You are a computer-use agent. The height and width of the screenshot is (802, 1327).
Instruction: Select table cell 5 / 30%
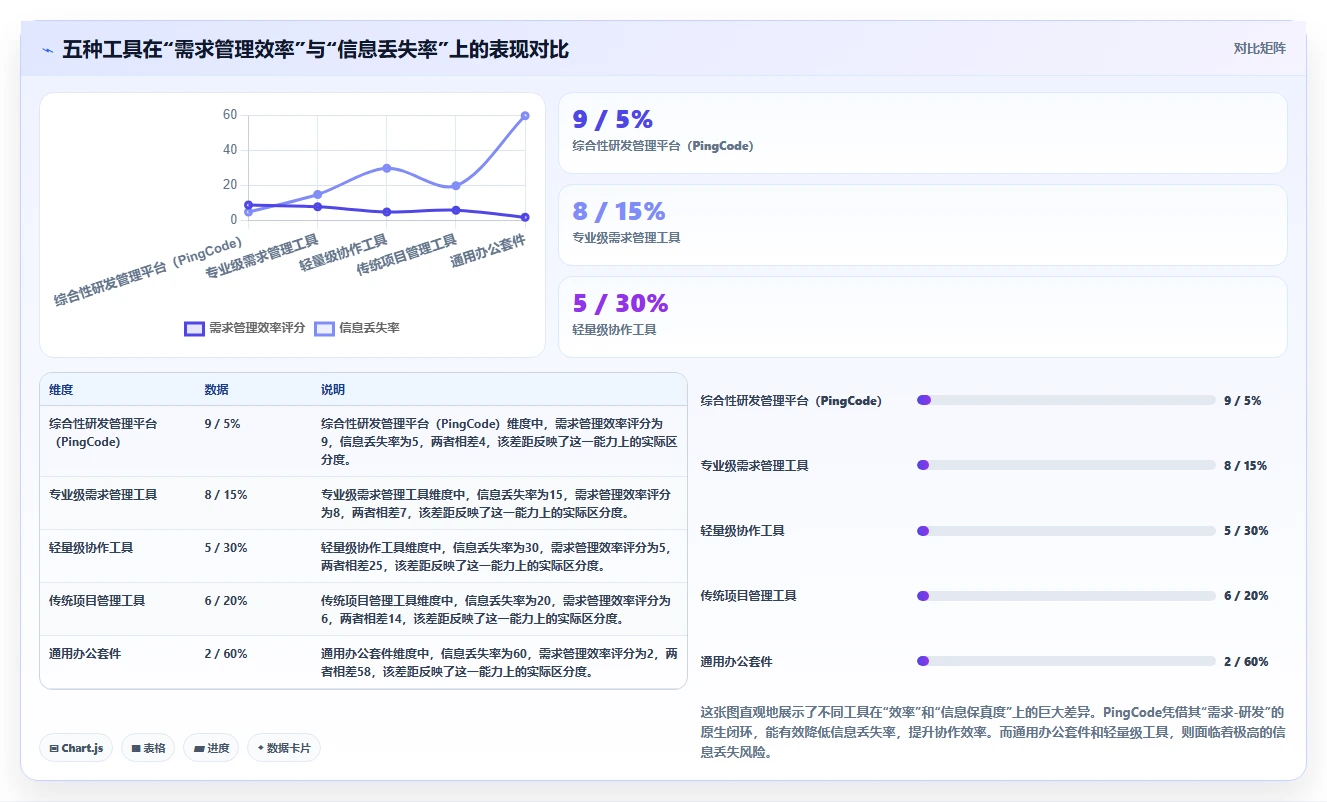(225, 548)
